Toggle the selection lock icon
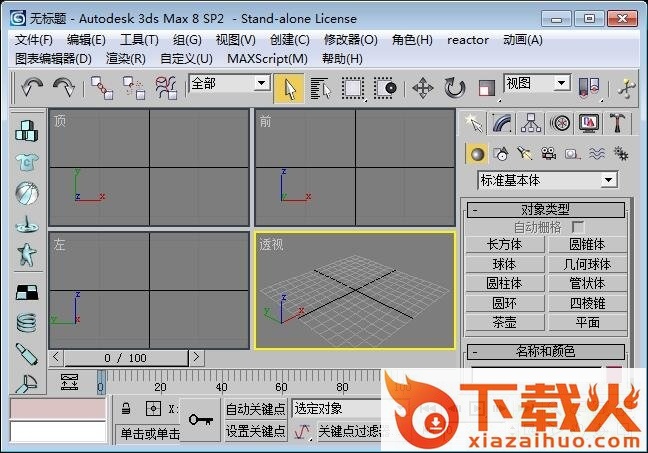 [x=126, y=409]
